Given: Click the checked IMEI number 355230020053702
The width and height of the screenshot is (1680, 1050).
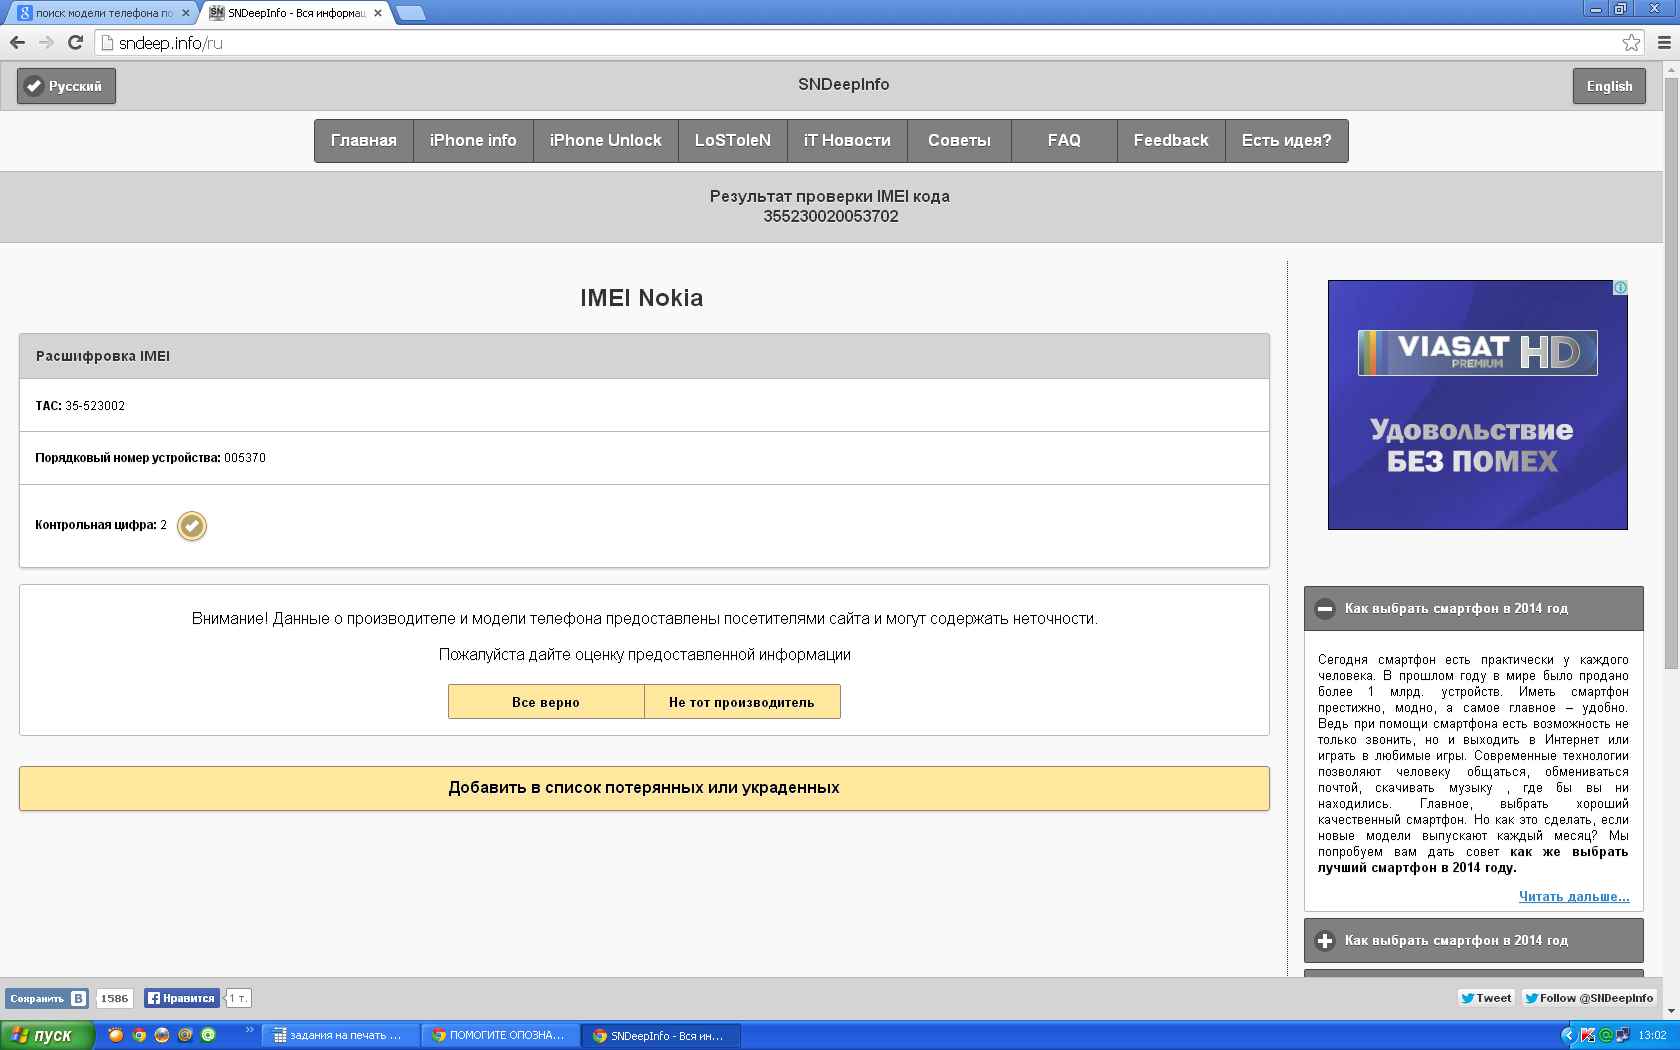Looking at the screenshot, I should coord(831,216).
